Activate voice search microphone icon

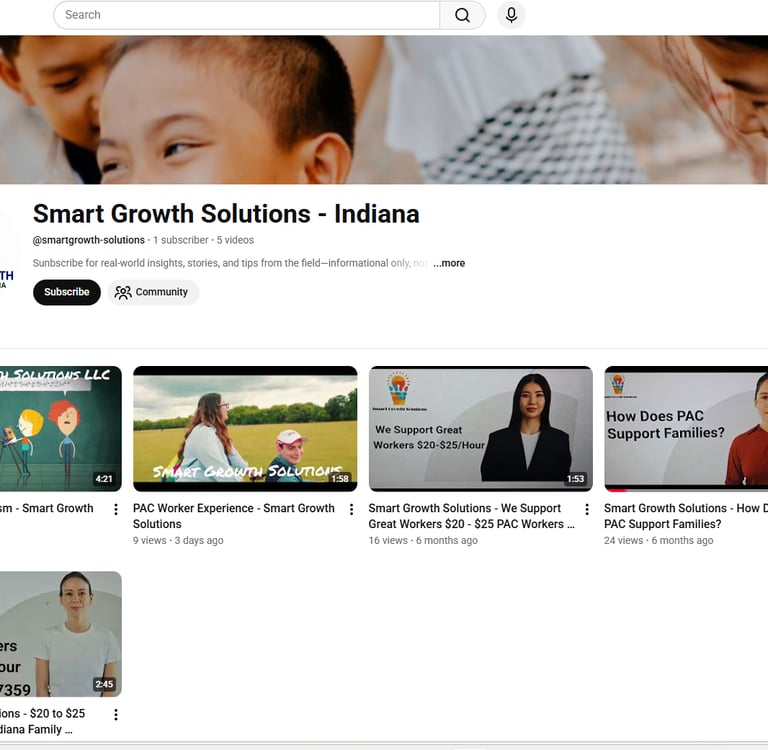click(x=511, y=15)
